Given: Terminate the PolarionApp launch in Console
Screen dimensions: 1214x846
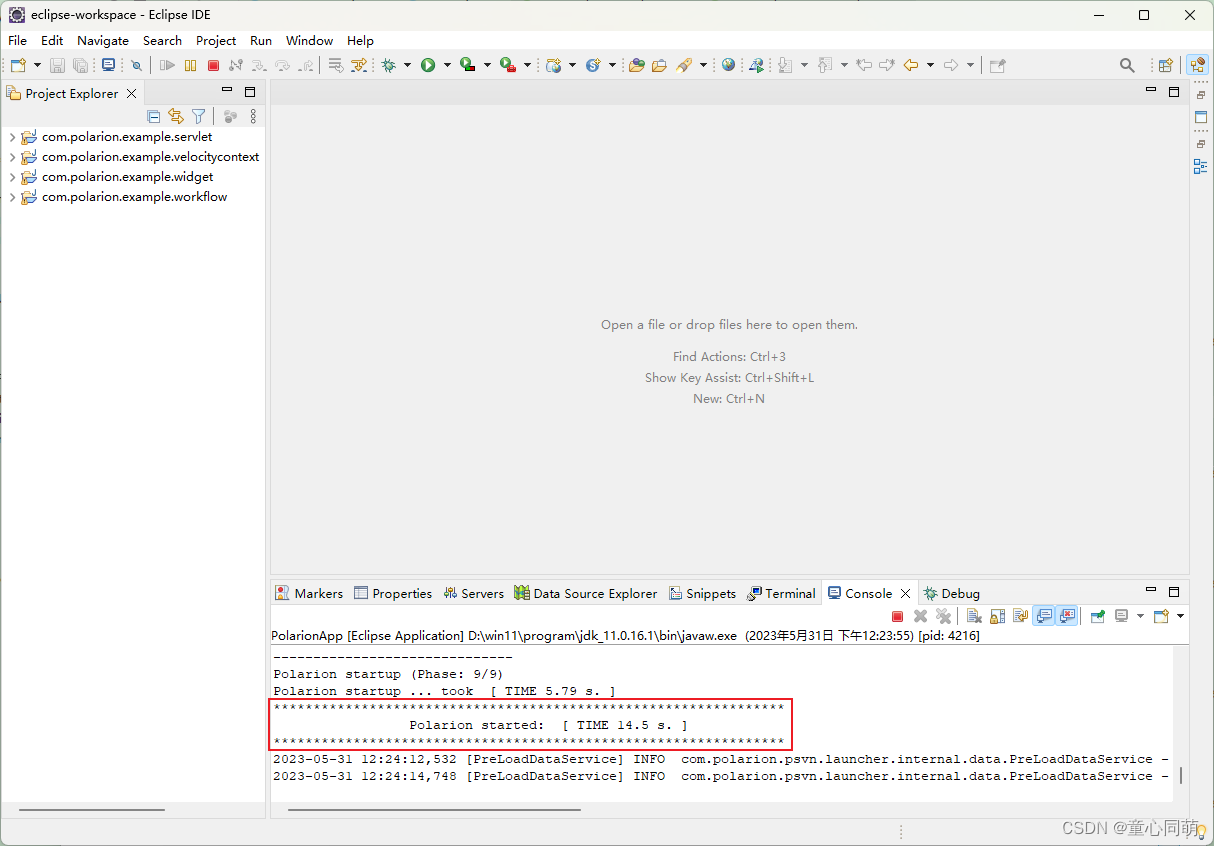Looking at the screenshot, I should 897,616.
